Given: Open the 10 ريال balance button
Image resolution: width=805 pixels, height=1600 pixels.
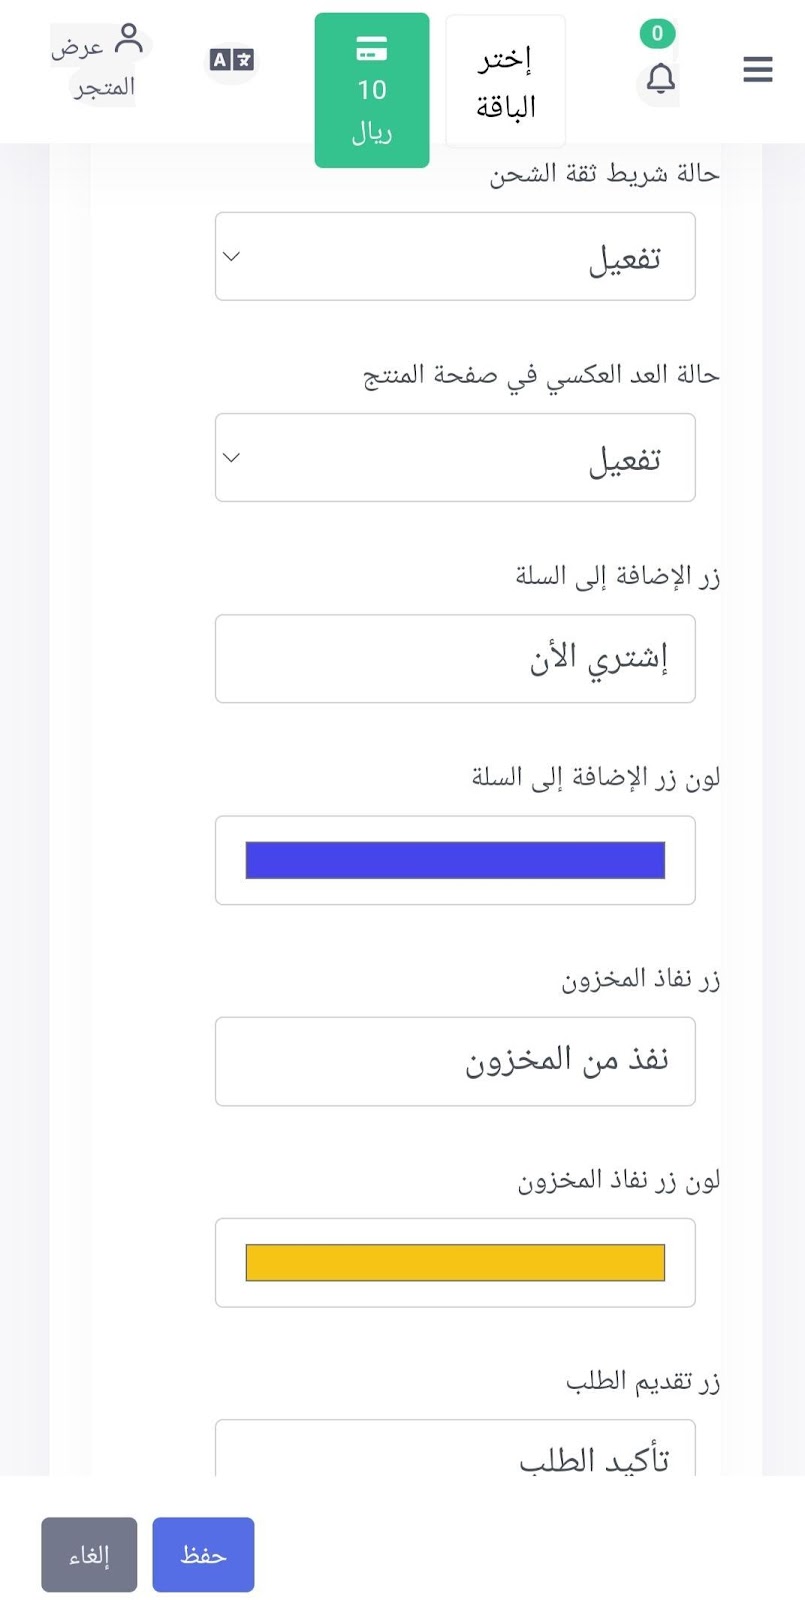Looking at the screenshot, I should point(372,90).
